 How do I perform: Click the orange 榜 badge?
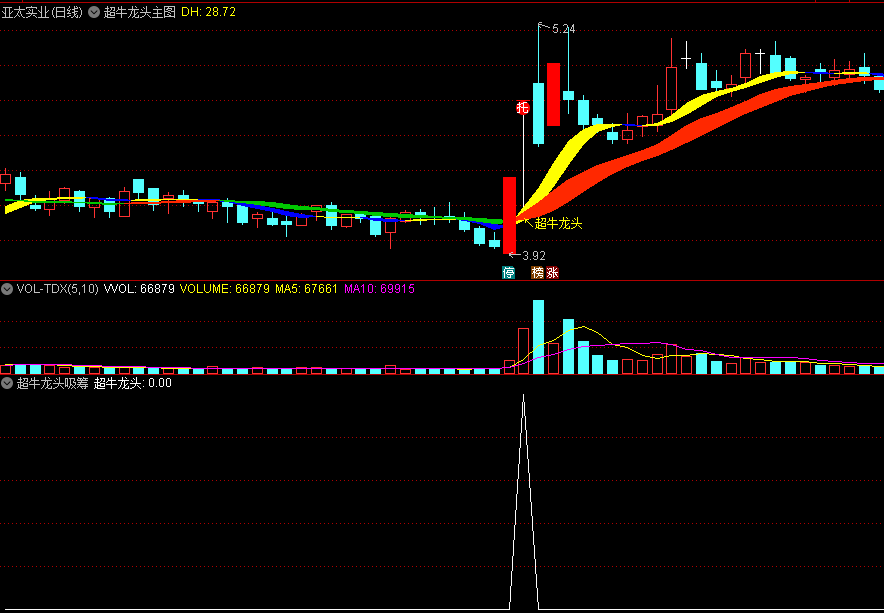coord(538,273)
